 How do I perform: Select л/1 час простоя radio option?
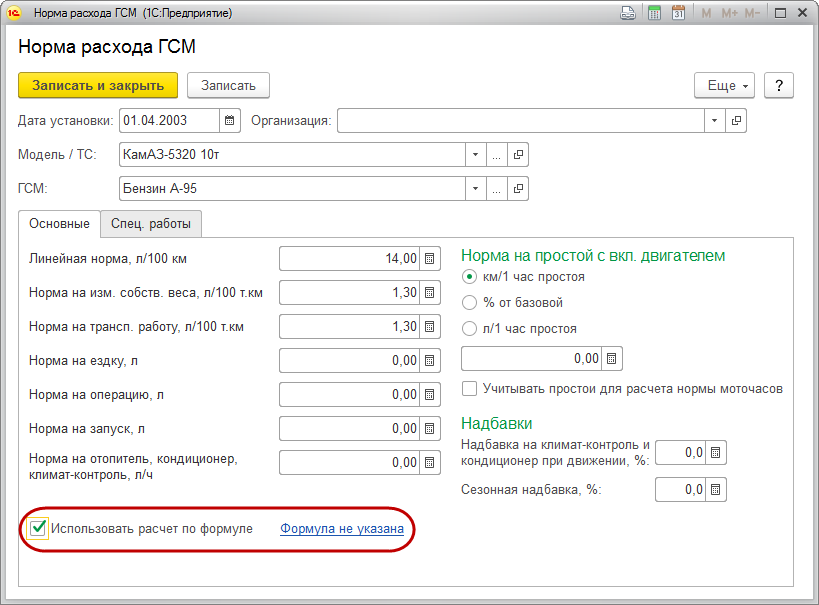click(469, 329)
